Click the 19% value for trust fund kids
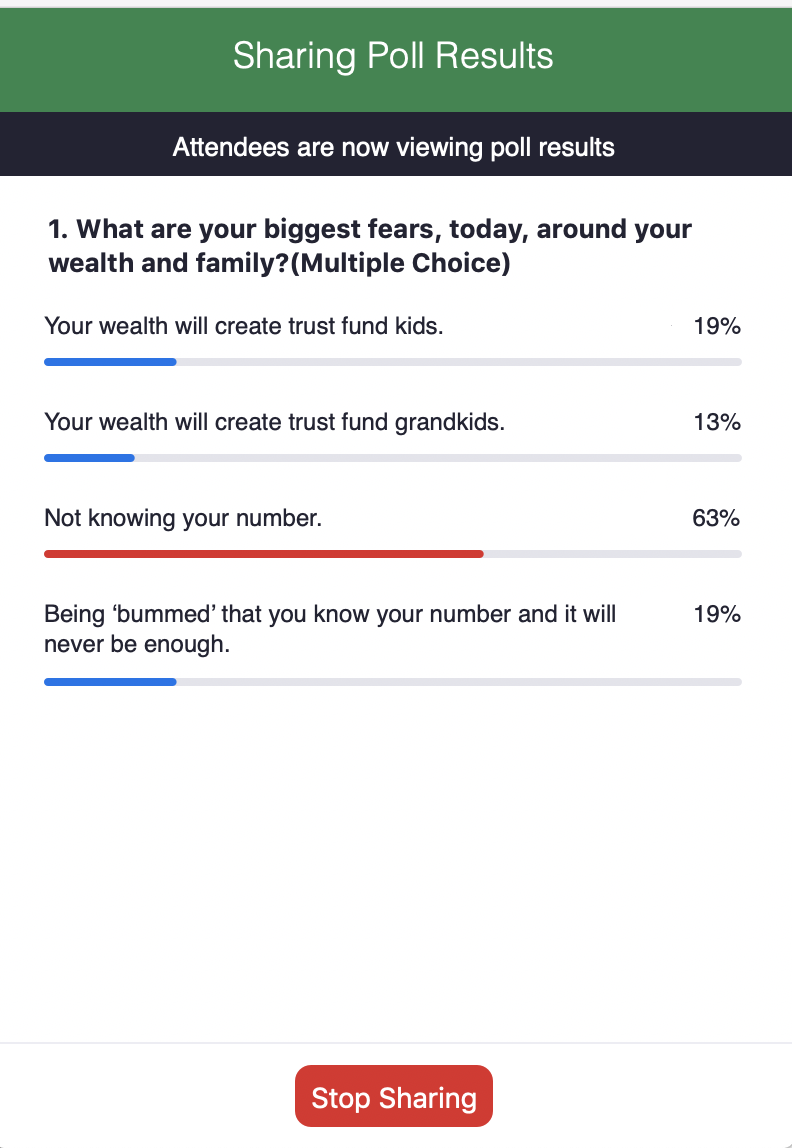Image resolution: width=792 pixels, height=1148 pixels. [x=717, y=326]
